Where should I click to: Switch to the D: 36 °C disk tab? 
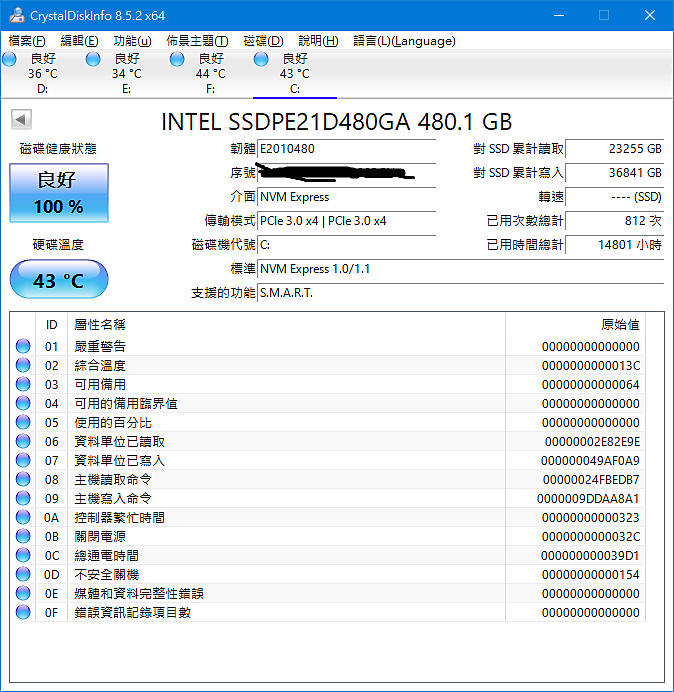tap(43, 73)
